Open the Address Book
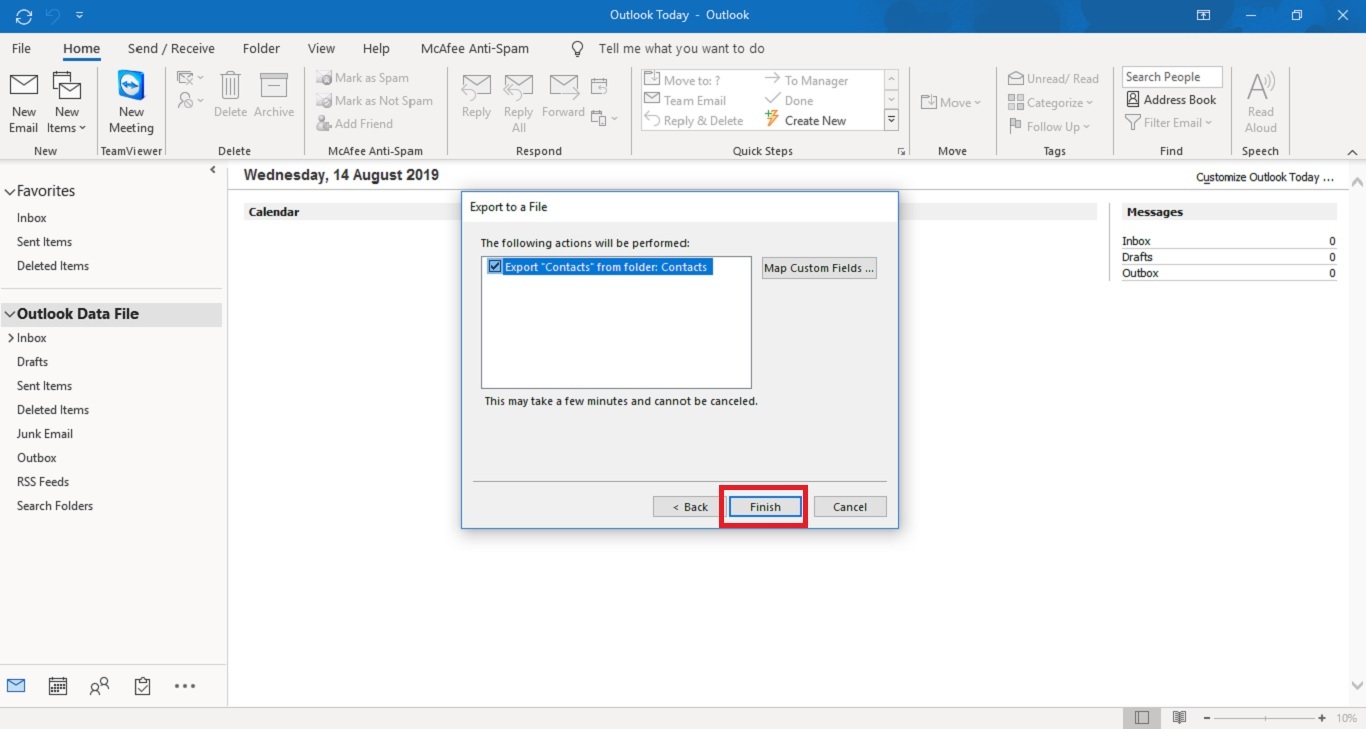The width and height of the screenshot is (1366, 729). (x=1171, y=100)
